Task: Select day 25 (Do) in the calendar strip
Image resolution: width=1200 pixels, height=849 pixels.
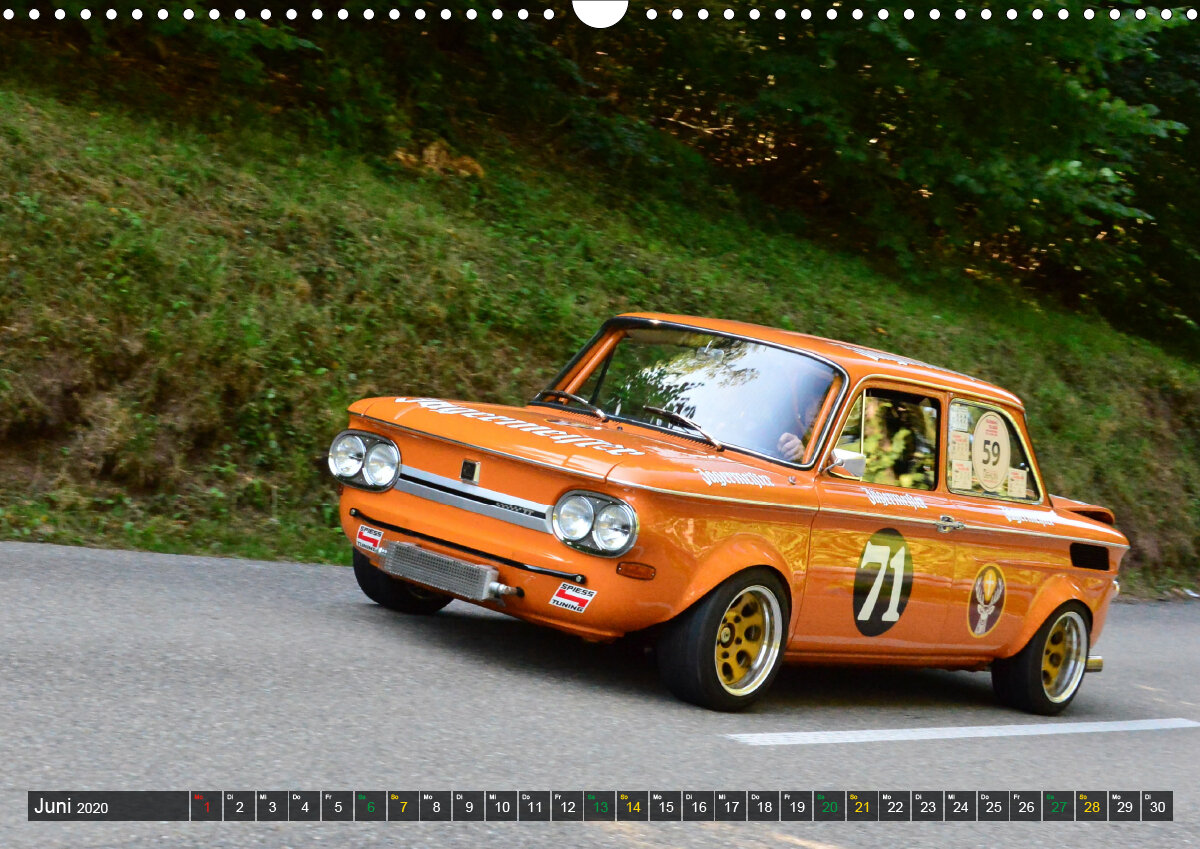Action: pyautogui.click(x=993, y=806)
